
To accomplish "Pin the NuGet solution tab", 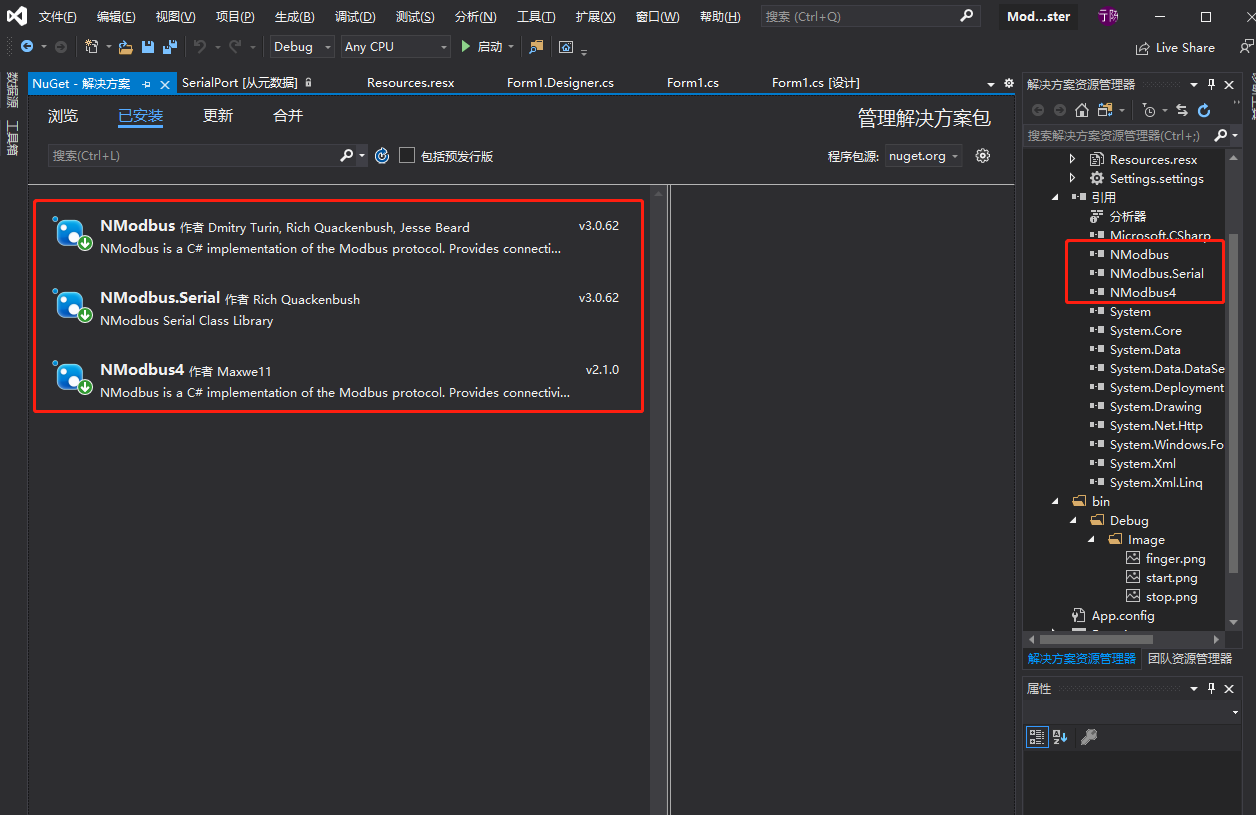I will pos(146,84).
